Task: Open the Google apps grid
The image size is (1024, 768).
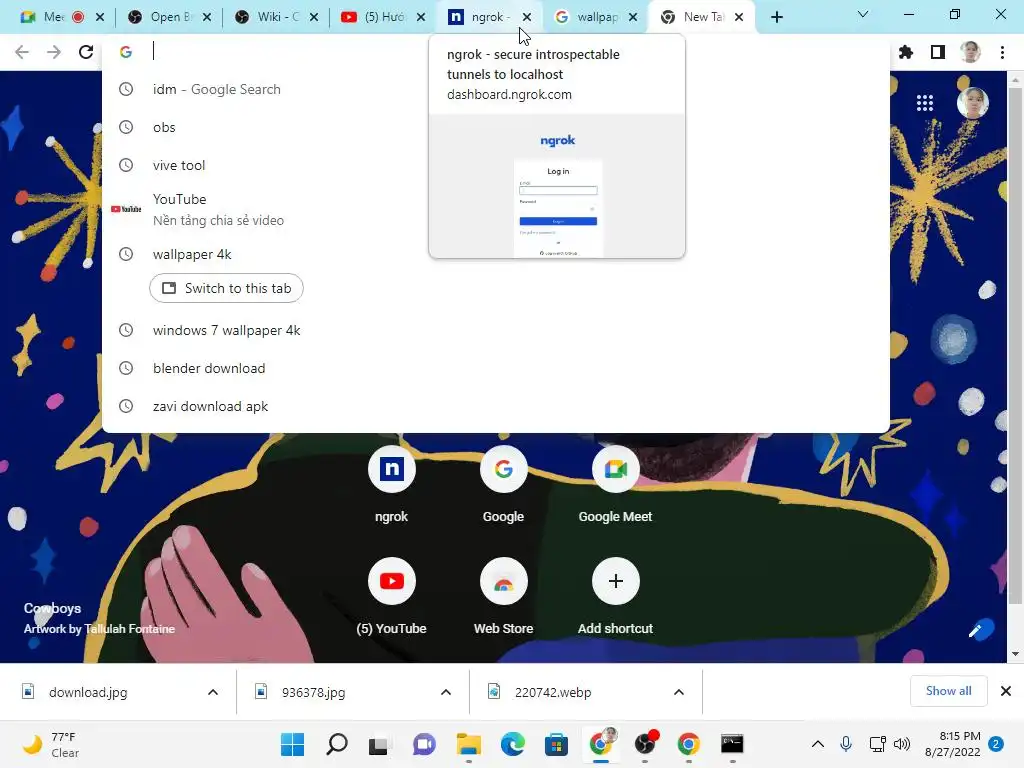Action: (925, 103)
